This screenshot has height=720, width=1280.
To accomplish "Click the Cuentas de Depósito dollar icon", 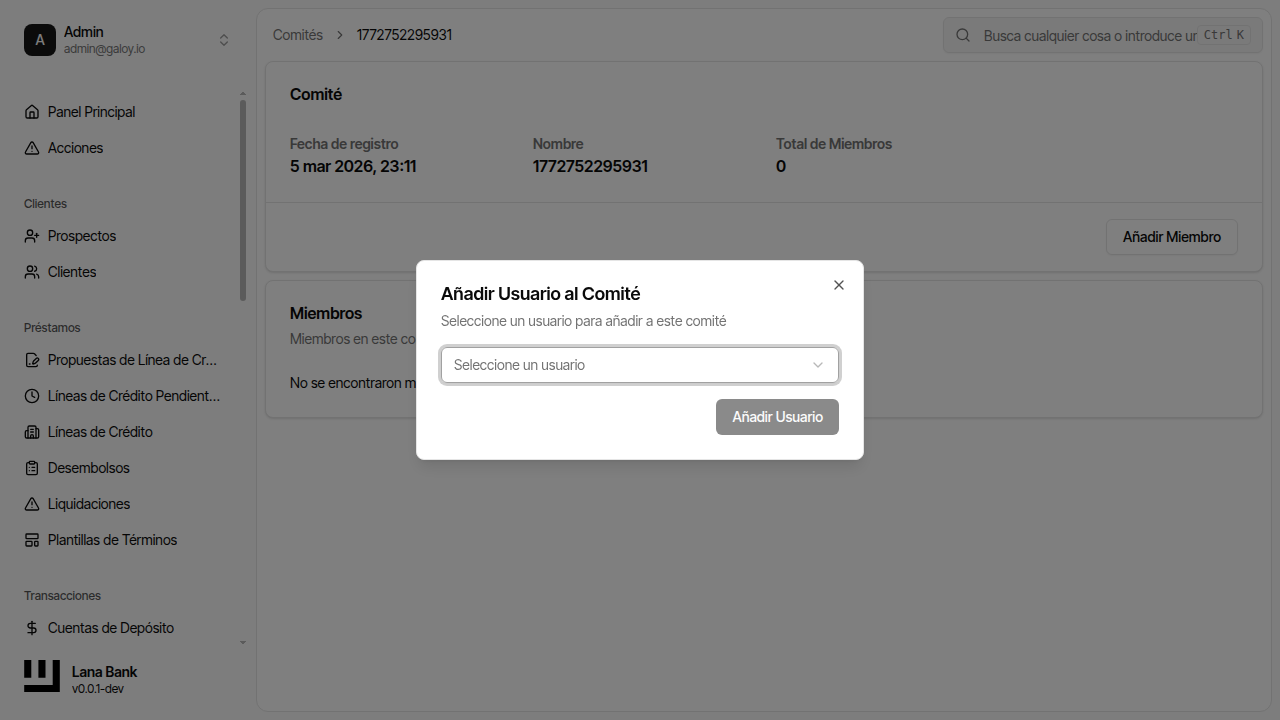I will click(32, 628).
